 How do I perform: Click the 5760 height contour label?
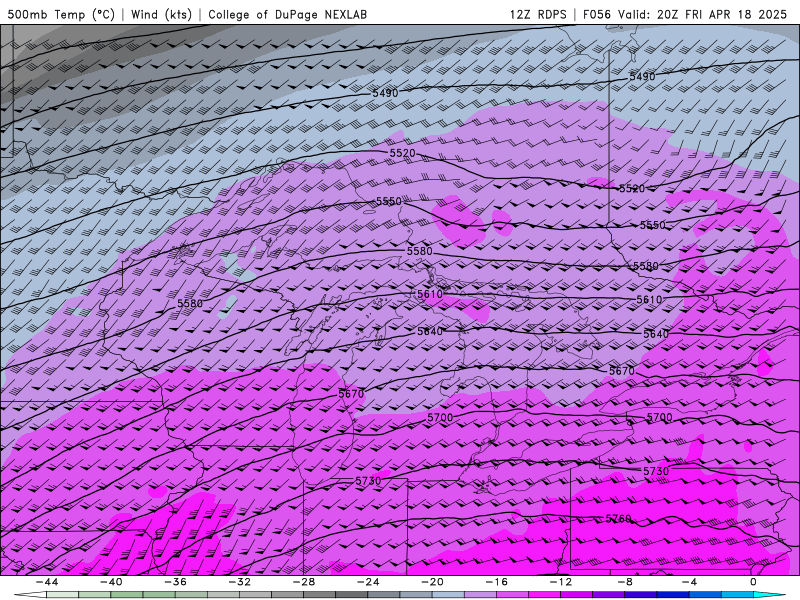coord(618,518)
